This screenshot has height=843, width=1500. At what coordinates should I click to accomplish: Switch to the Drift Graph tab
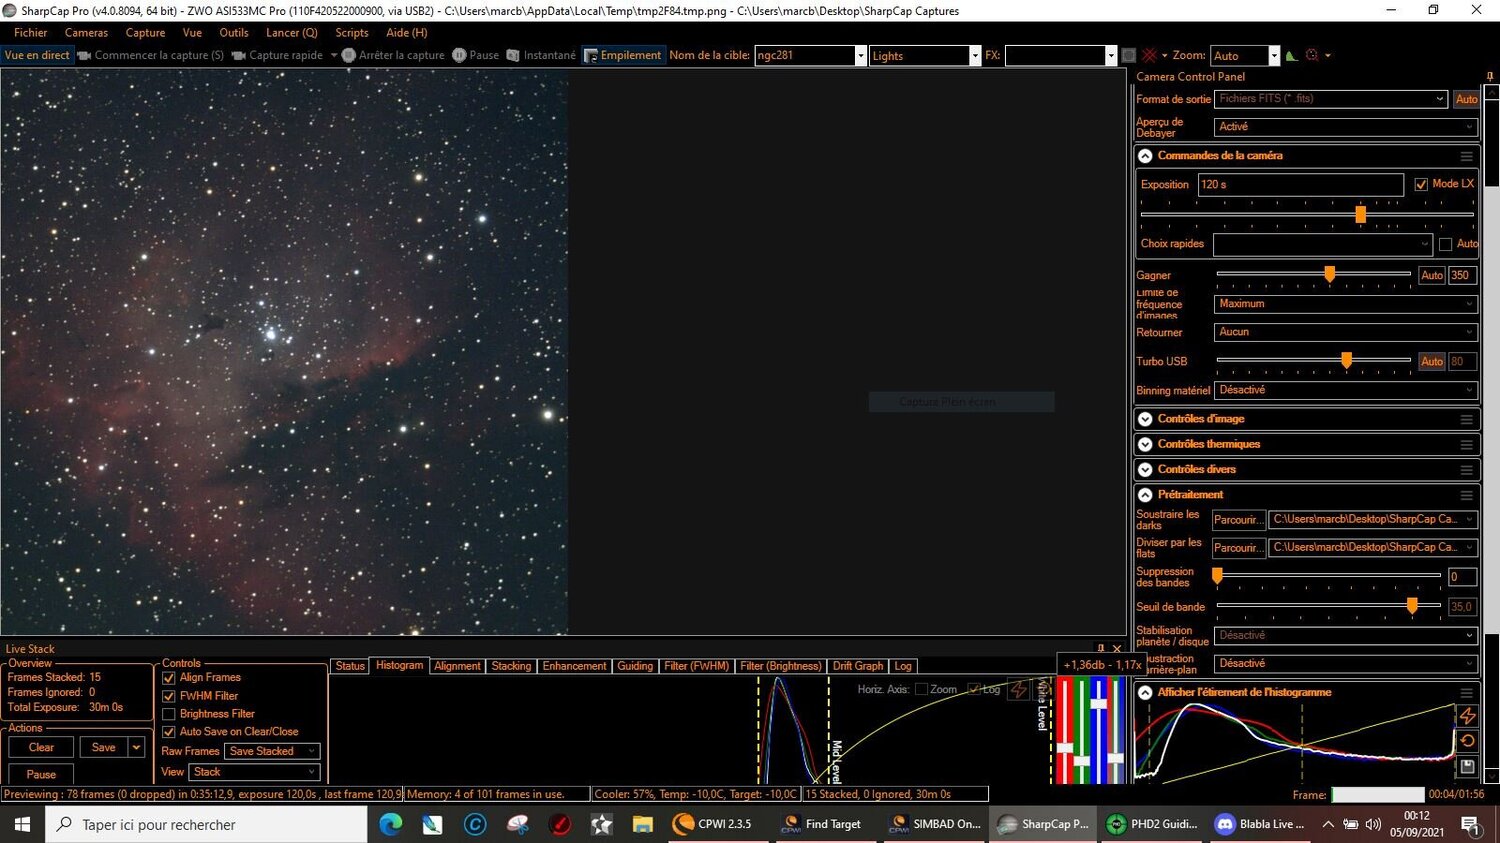tap(857, 665)
